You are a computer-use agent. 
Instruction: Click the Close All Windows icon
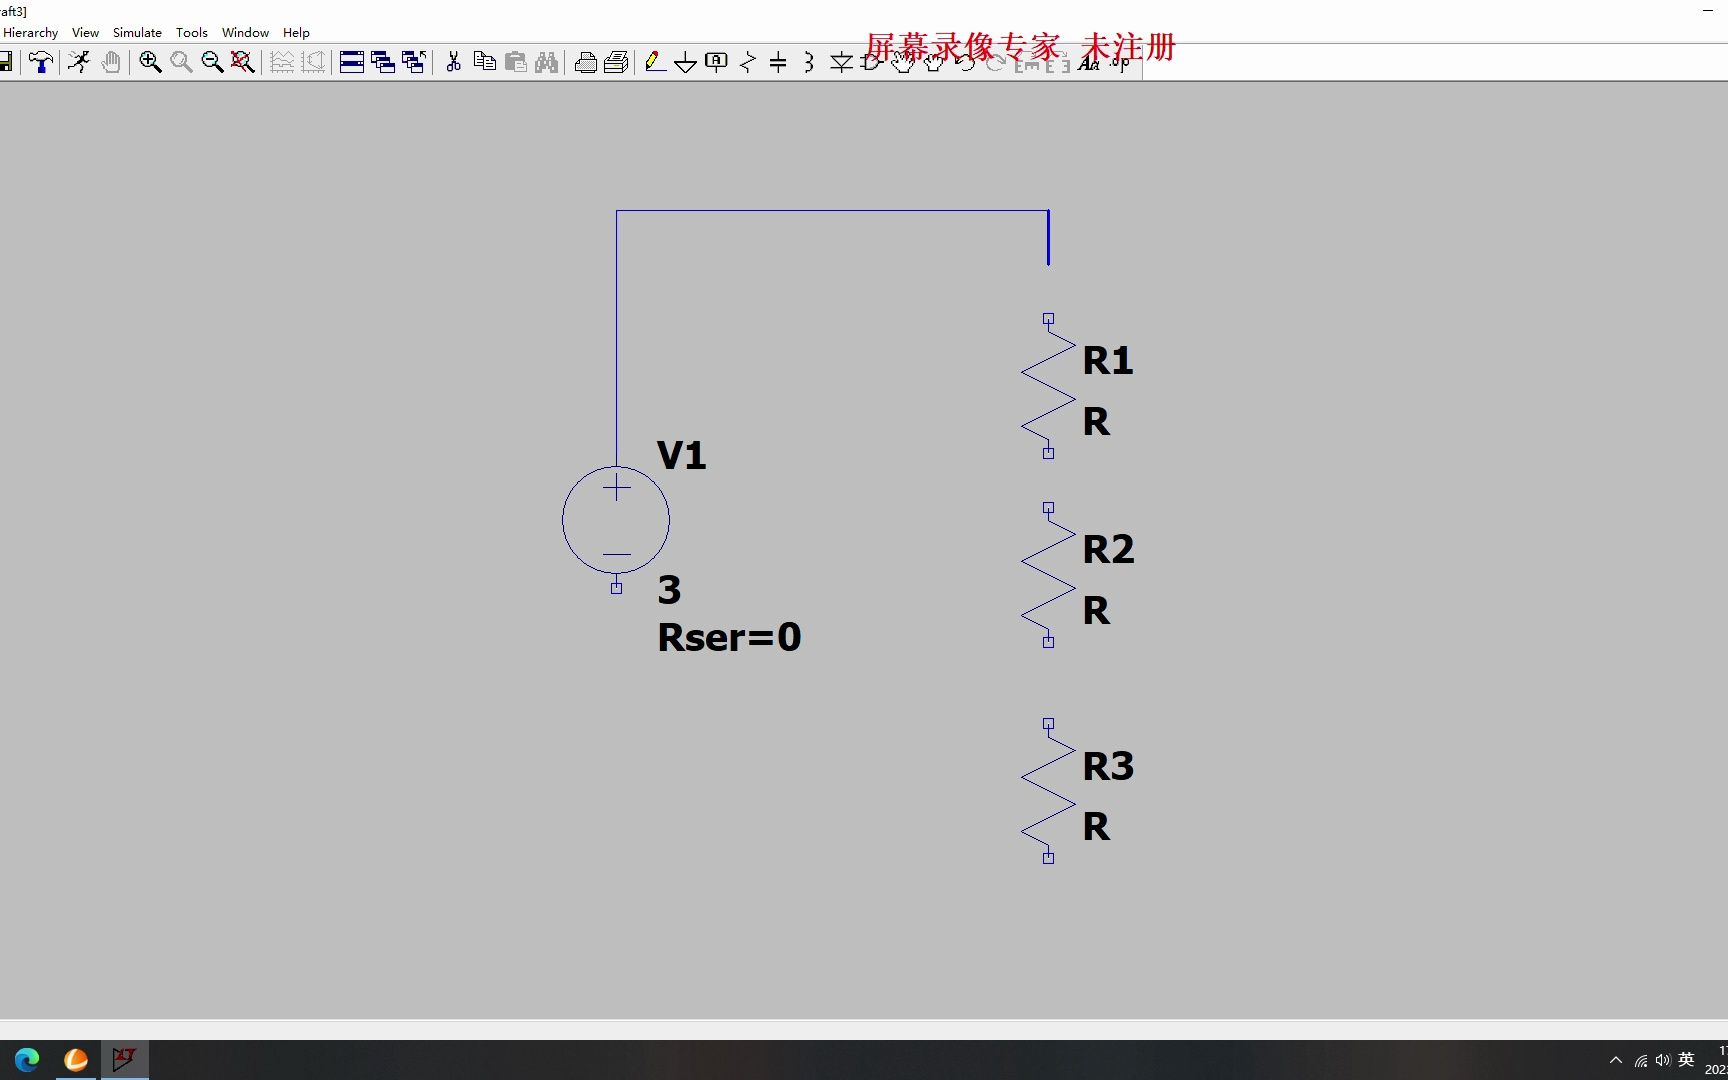[x=413, y=62]
